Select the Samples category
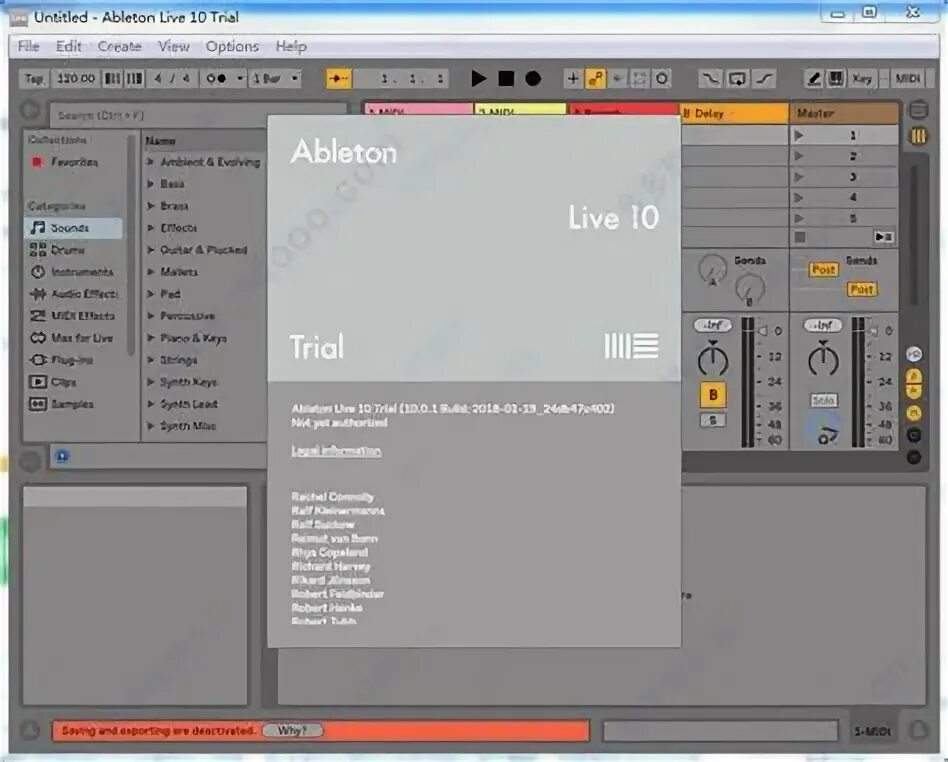Screen dimensions: 948x762 point(62,404)
